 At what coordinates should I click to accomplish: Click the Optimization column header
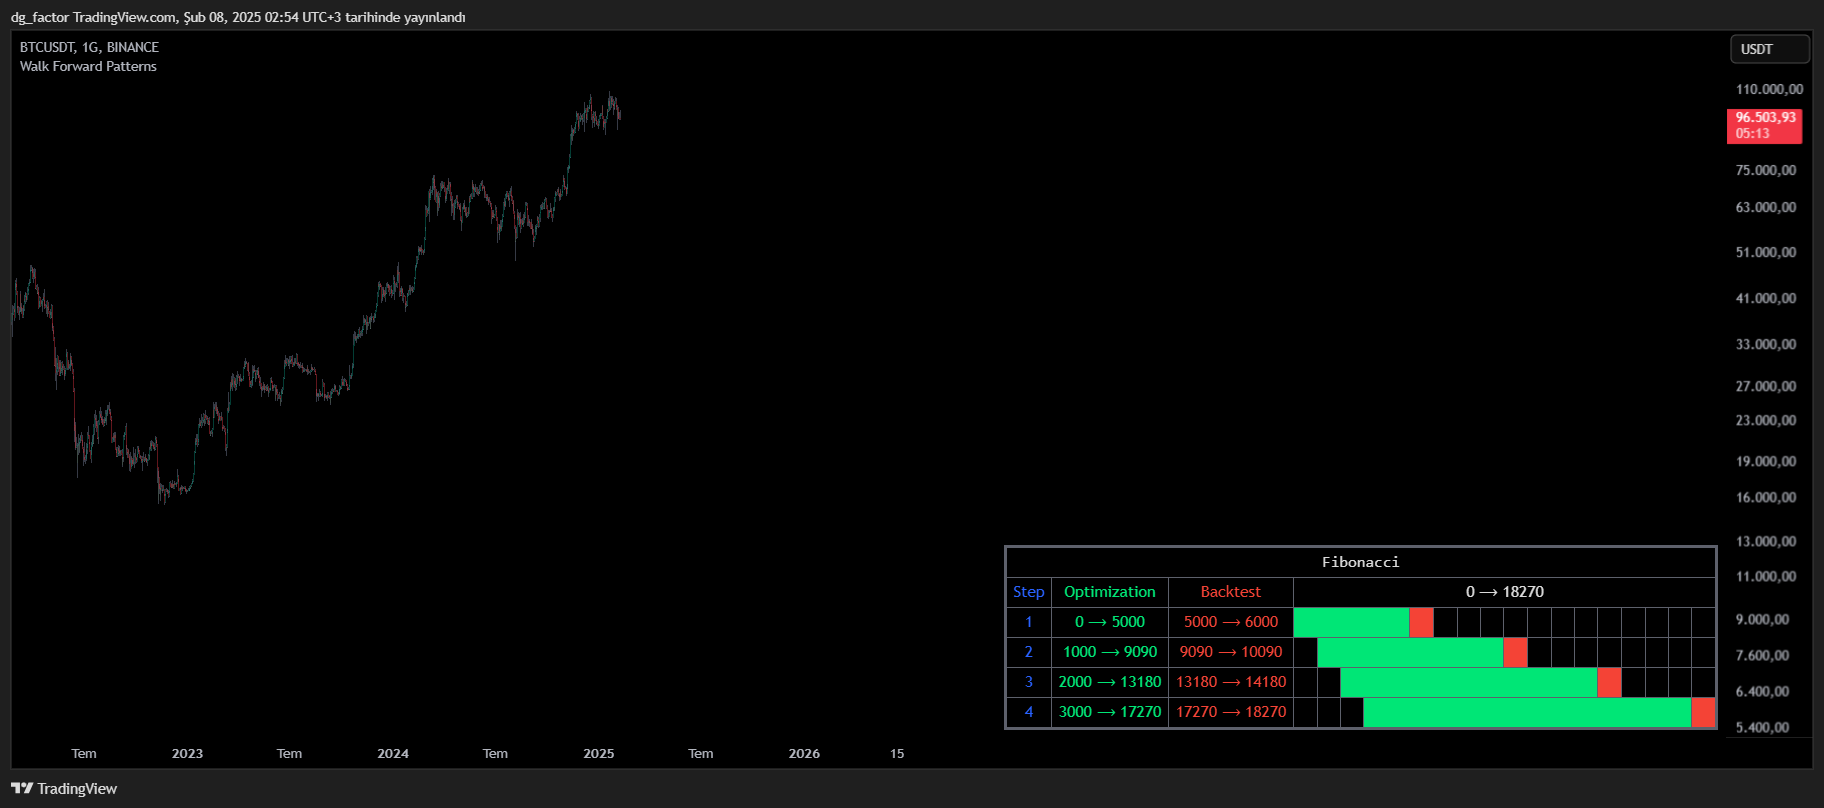[1110, 592]
